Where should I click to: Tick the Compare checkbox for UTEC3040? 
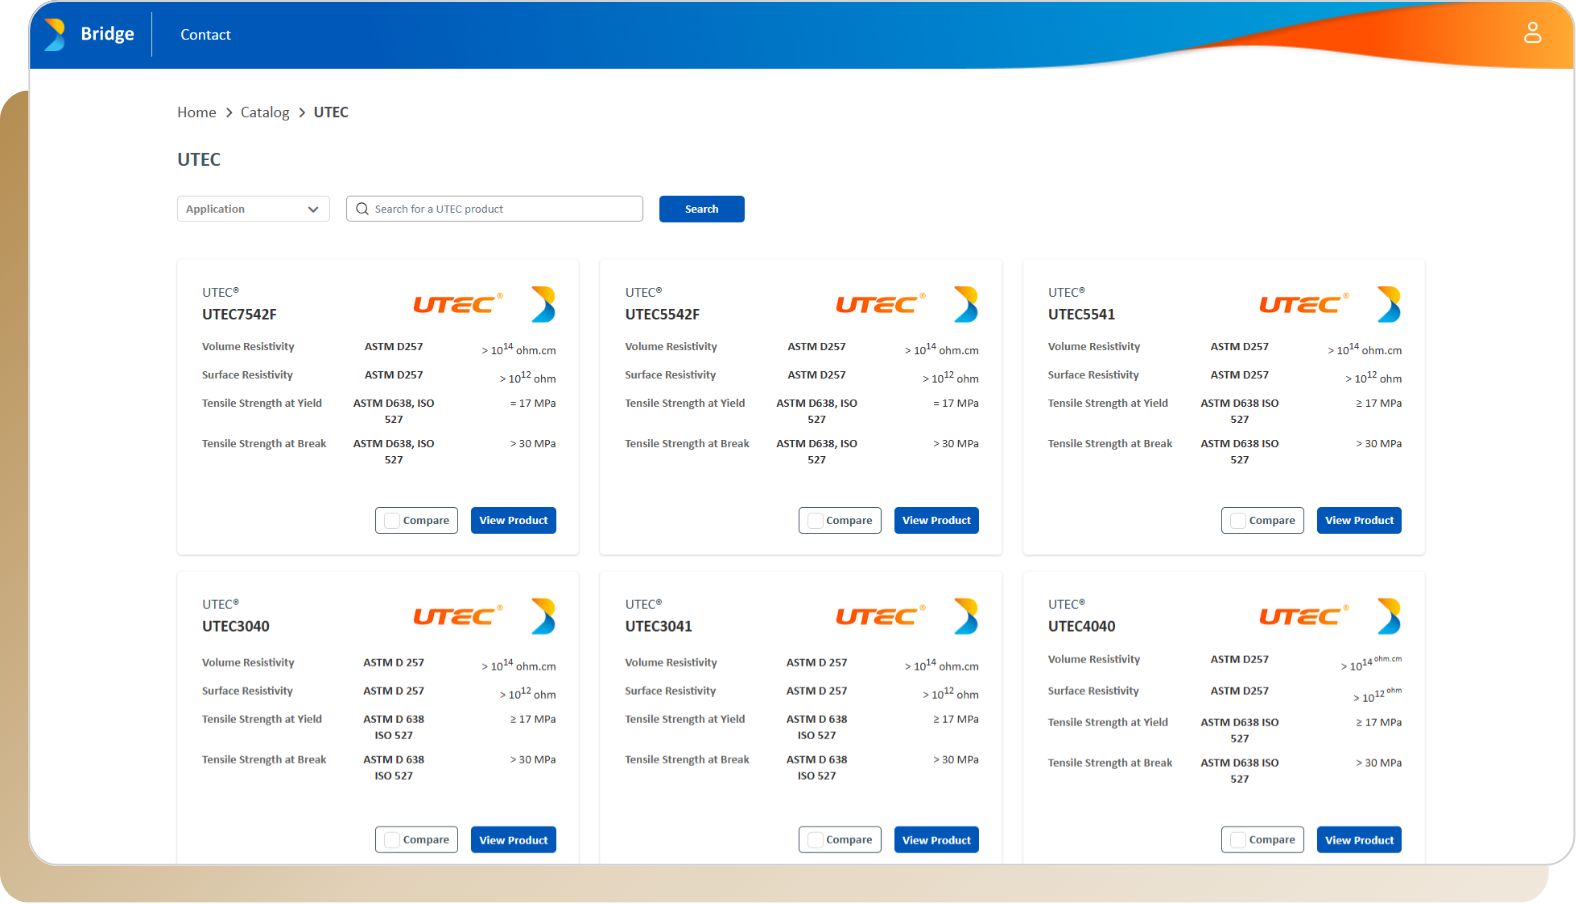pyautogui.click(x=392, y=840)
